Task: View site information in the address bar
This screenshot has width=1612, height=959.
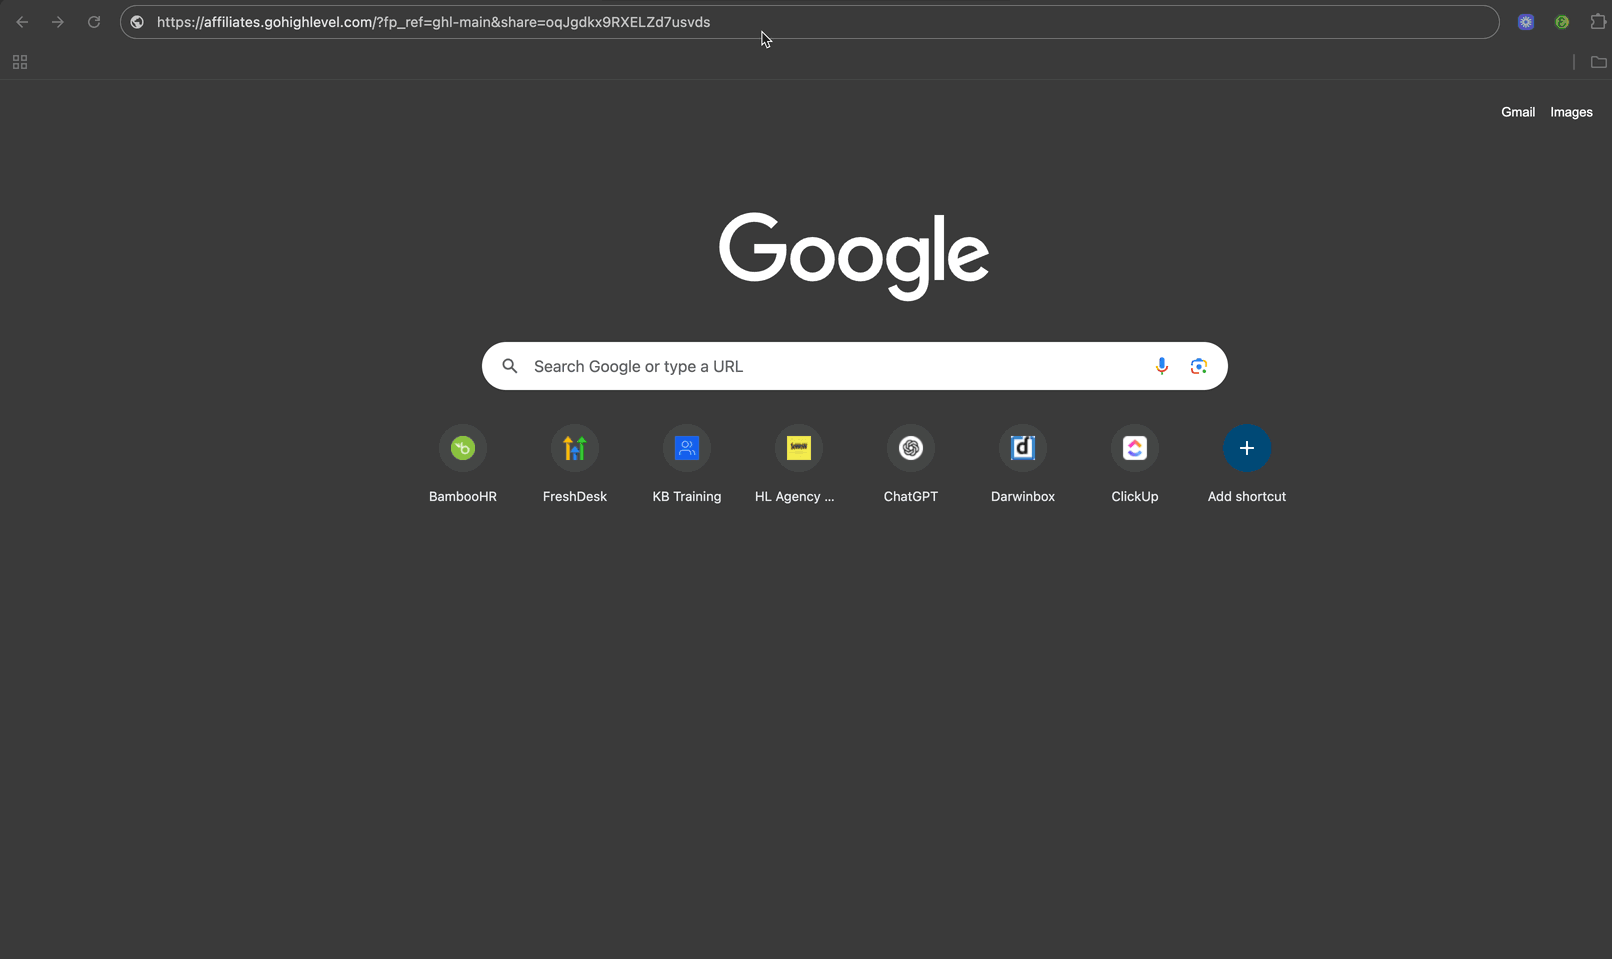Action: click(136, 21)
